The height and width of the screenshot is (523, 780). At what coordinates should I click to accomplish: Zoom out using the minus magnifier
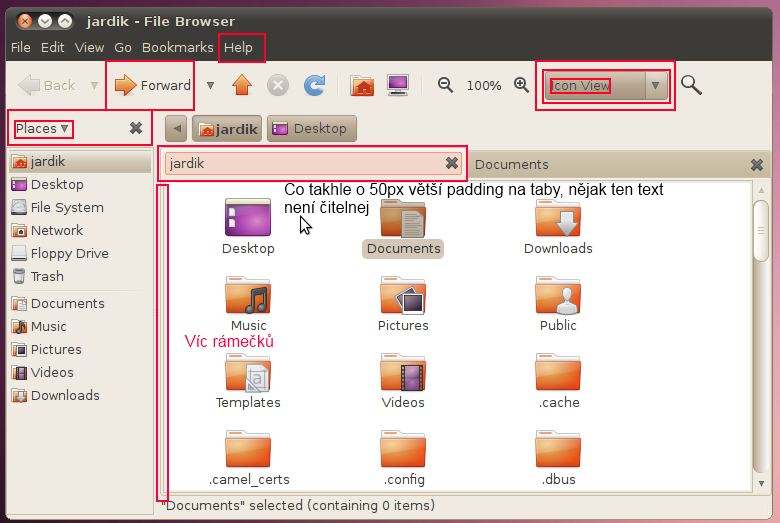[445, 85]
